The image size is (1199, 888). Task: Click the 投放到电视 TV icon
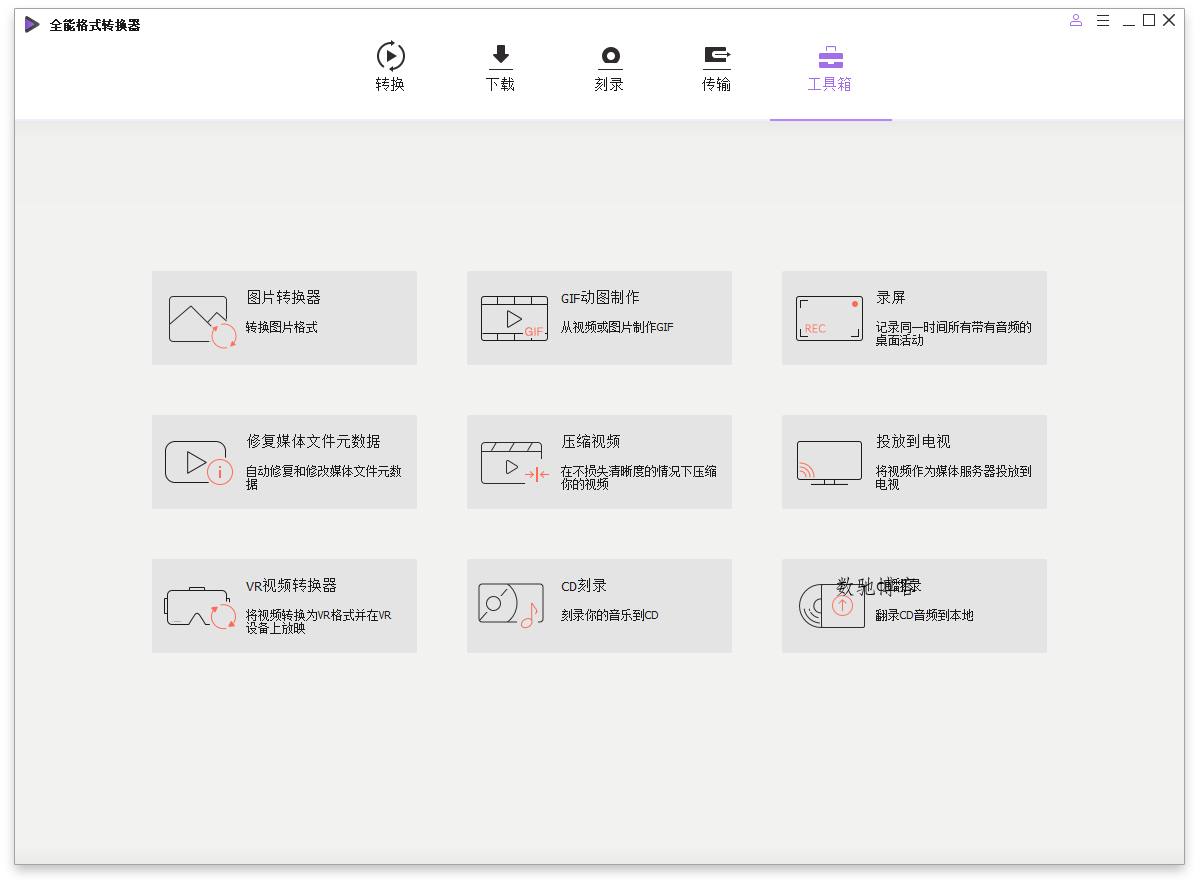tap(830, 463)
